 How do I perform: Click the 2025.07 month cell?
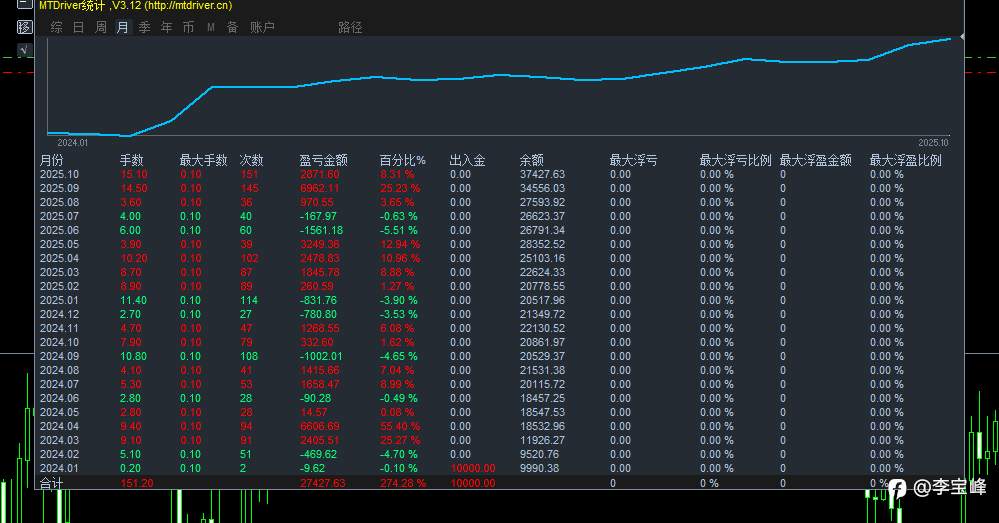tap(59, 216)
